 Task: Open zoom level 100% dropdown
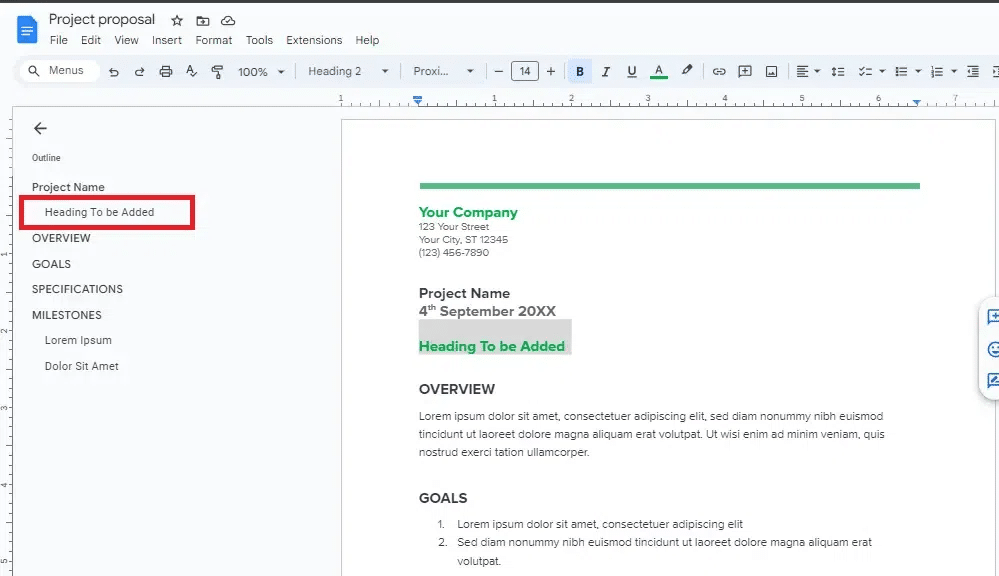click(x=261, y=72)
